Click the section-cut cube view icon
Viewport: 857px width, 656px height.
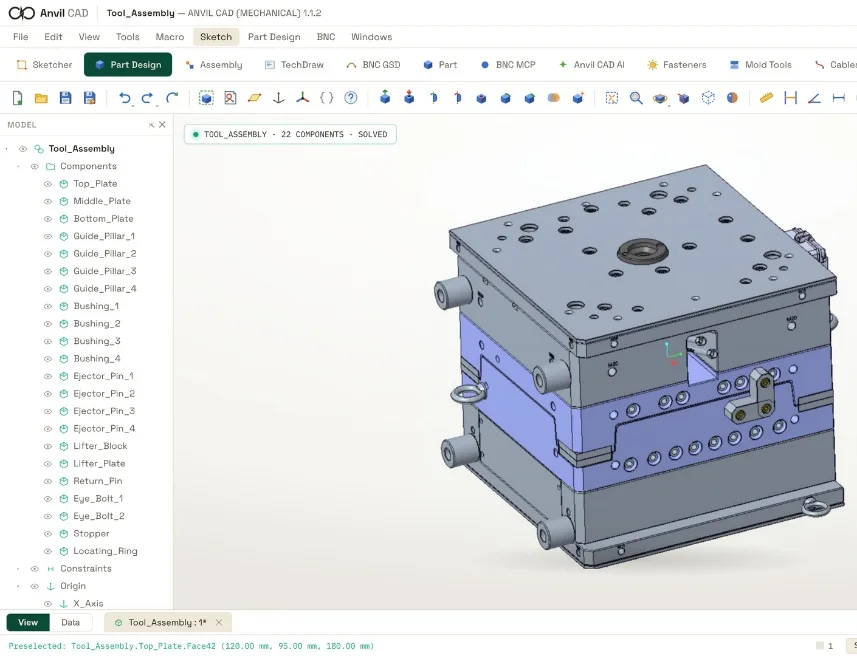point(684,98)
